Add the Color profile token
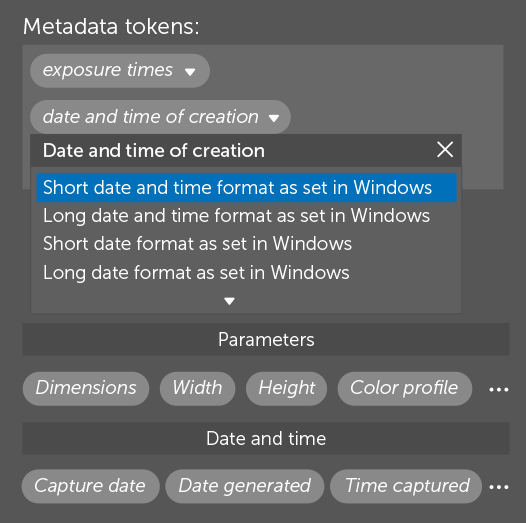526x523 pixels. point(405,388)
